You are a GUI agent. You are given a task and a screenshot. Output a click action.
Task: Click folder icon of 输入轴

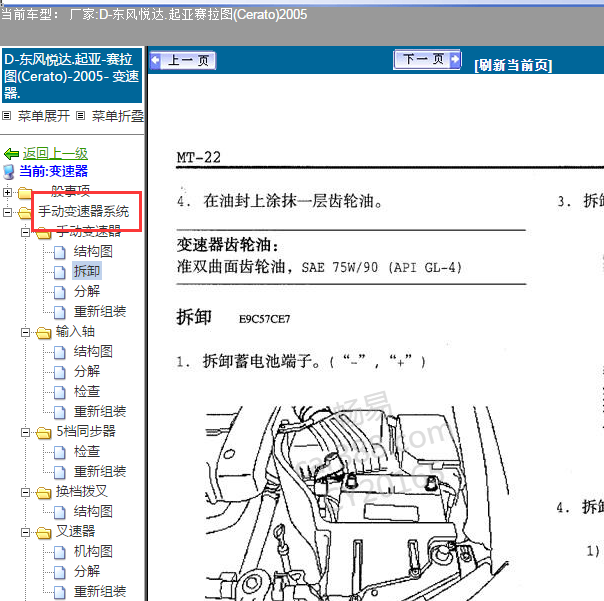[44, 333]
